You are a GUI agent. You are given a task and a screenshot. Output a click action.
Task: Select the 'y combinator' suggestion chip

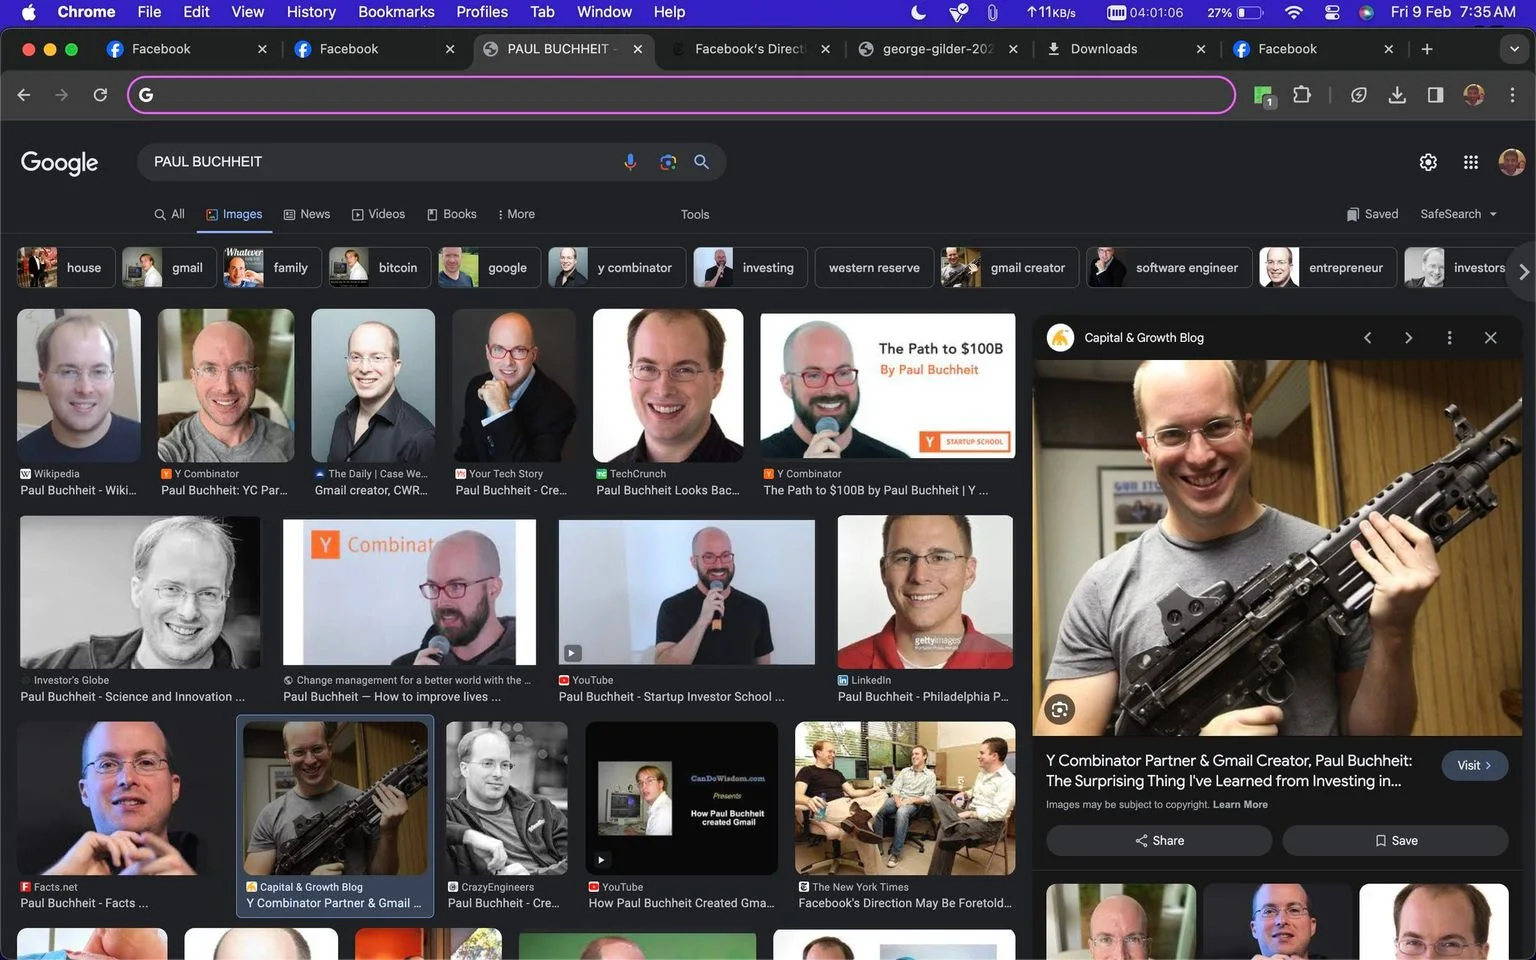pos(617,268)
